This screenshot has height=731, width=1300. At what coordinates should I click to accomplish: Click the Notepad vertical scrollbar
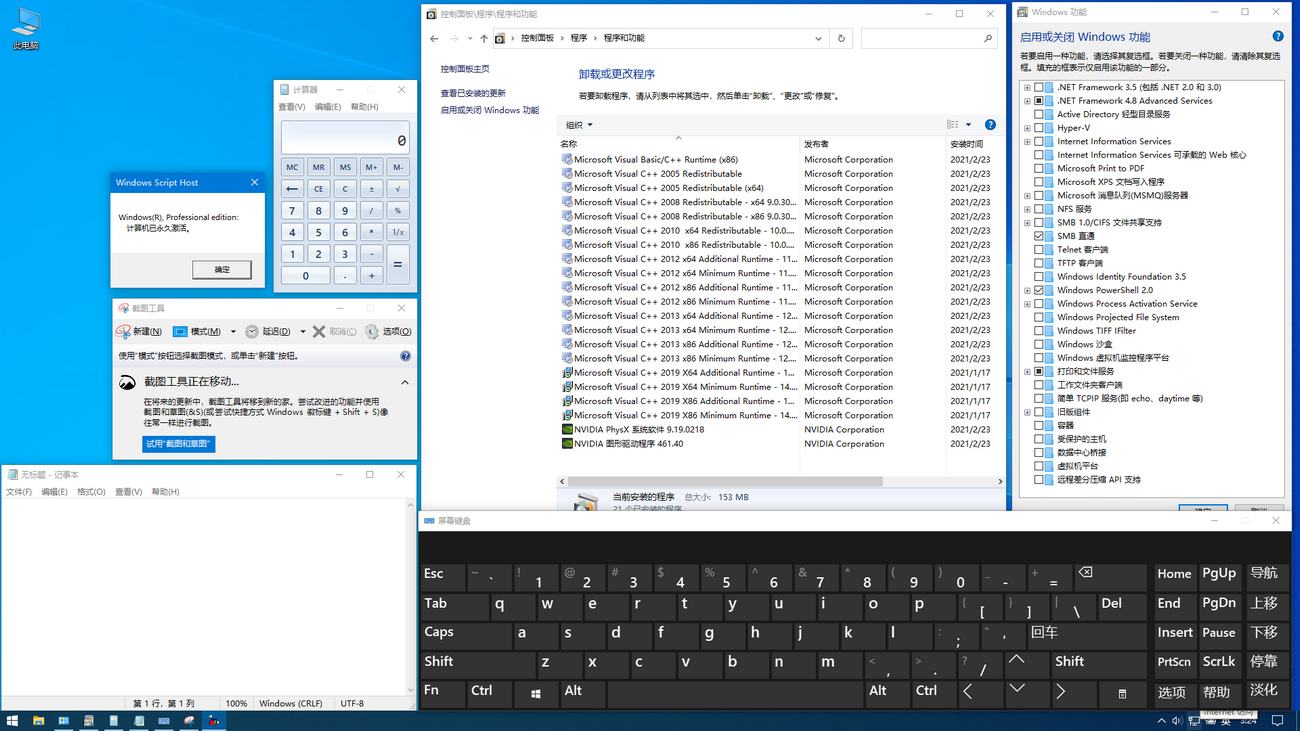pos(410,598)
